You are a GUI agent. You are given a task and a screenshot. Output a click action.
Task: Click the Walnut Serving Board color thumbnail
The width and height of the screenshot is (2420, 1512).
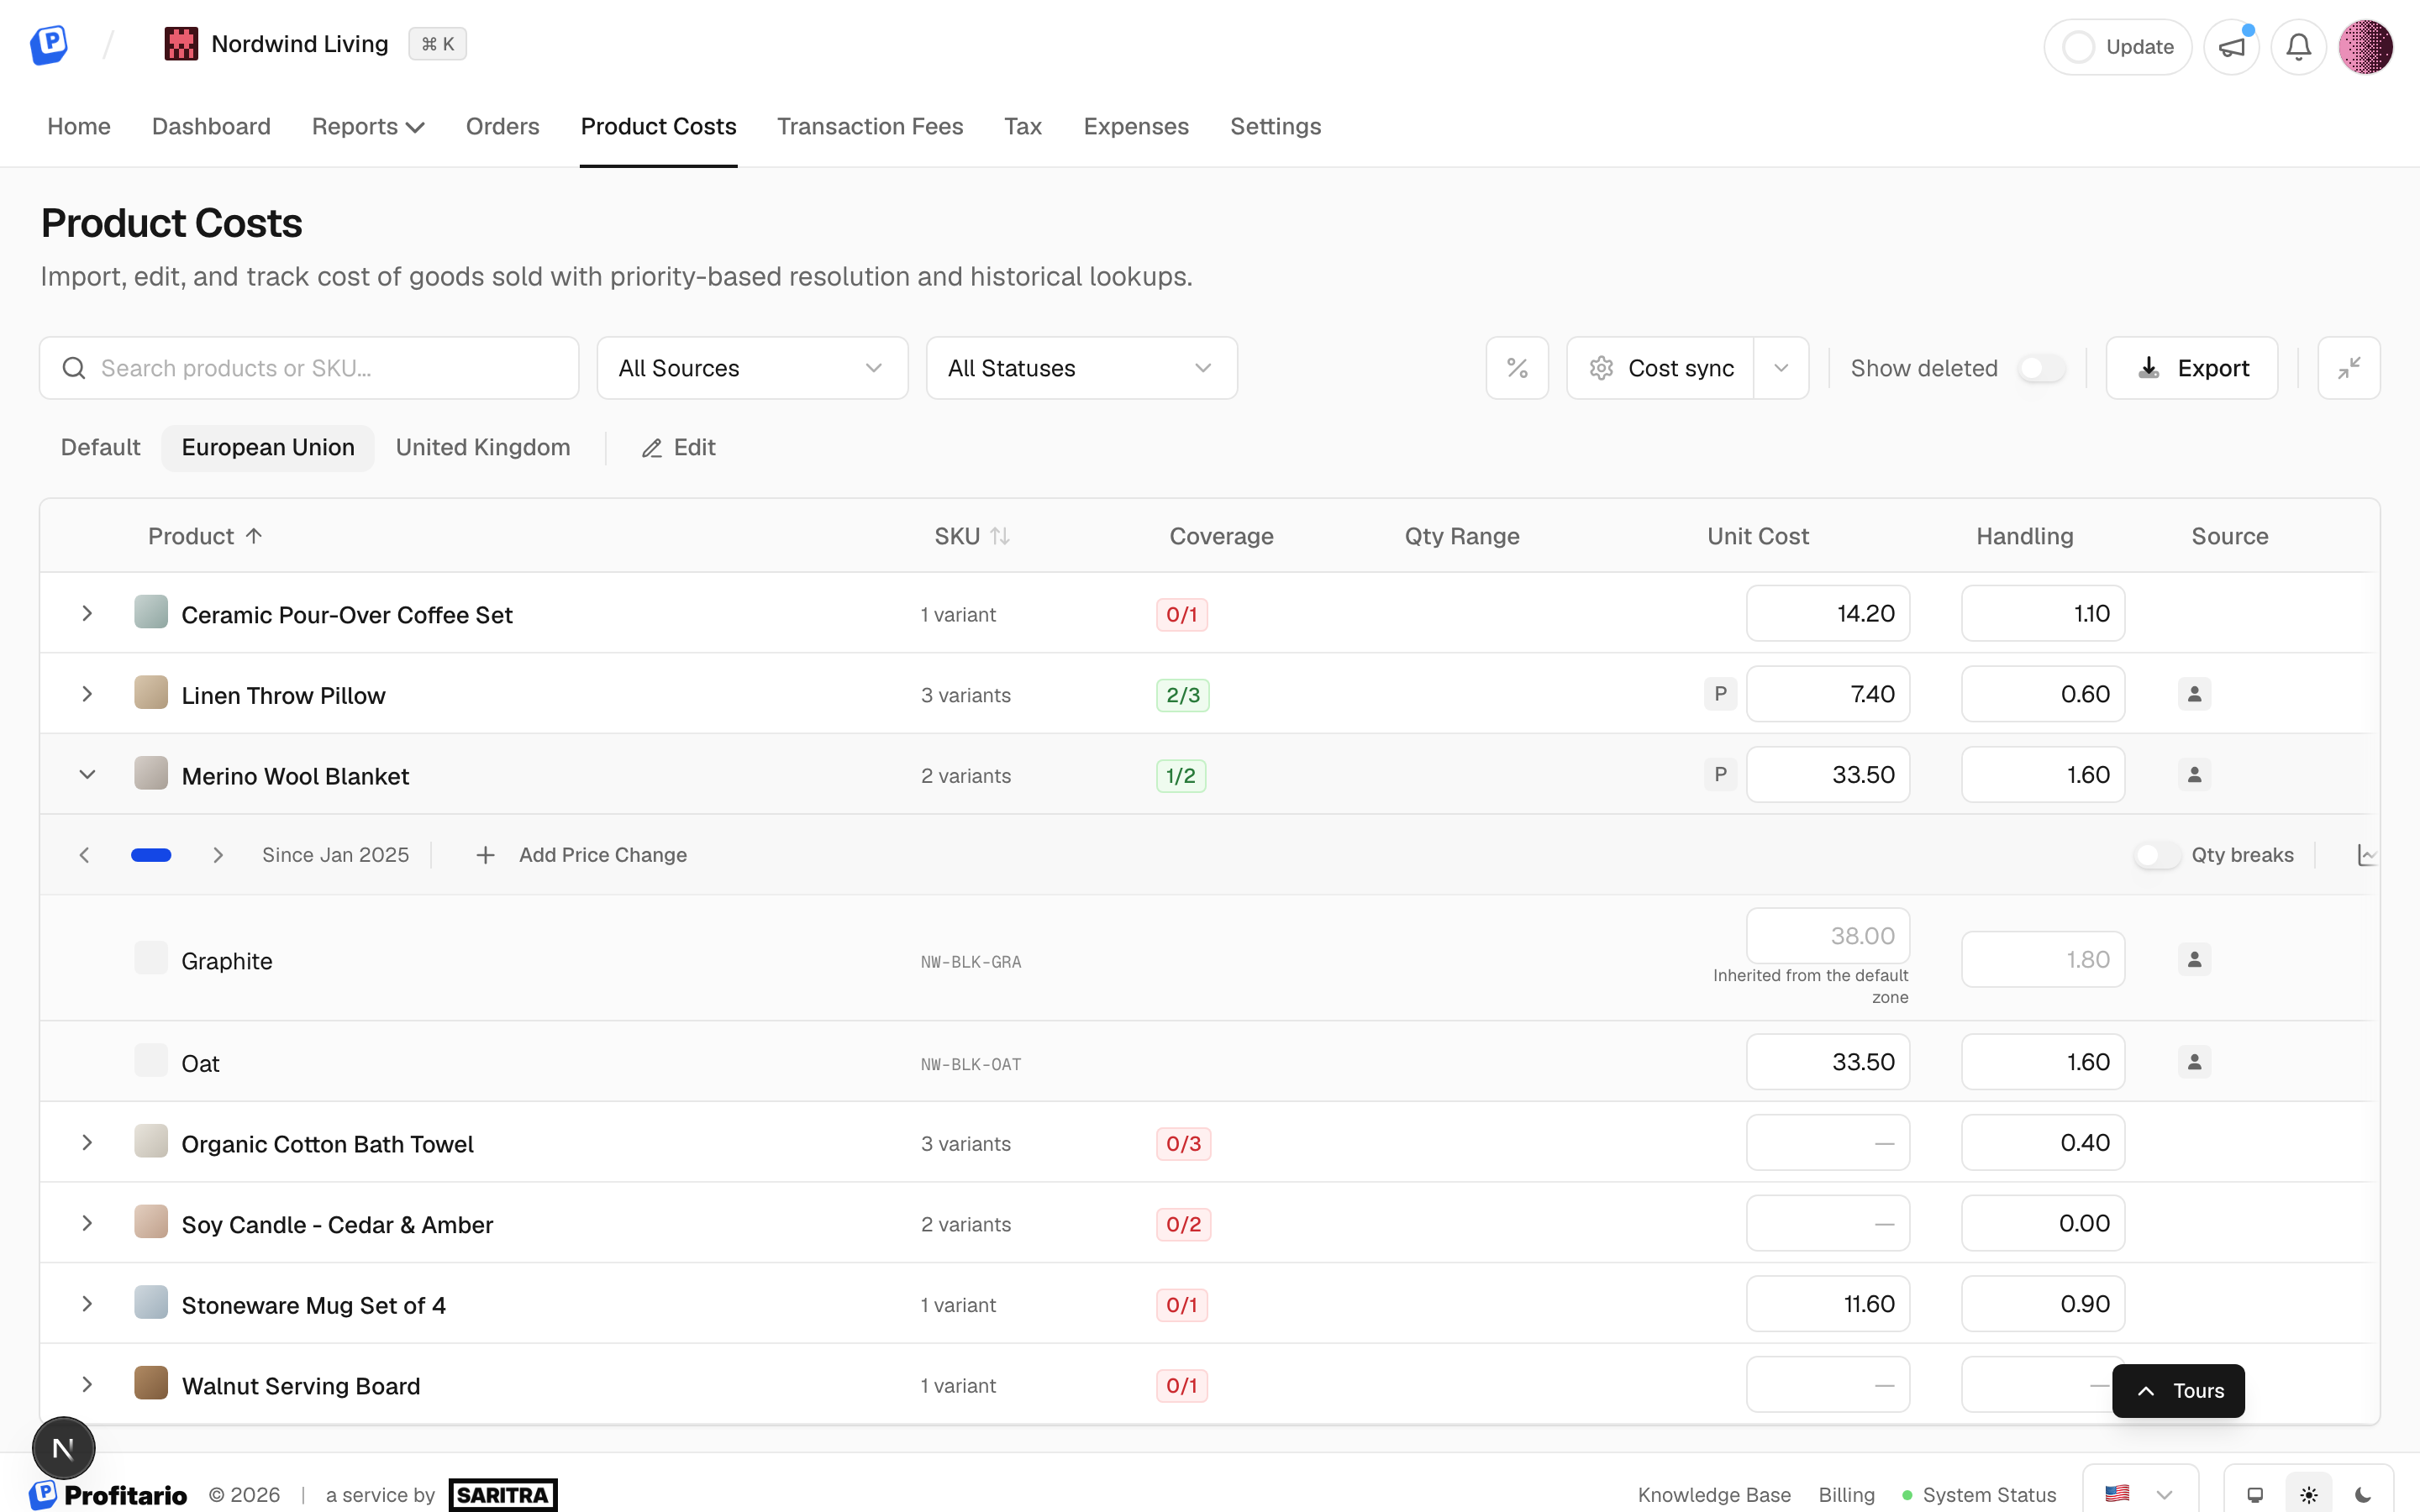pyautogui.click(x=151, y=1382)
